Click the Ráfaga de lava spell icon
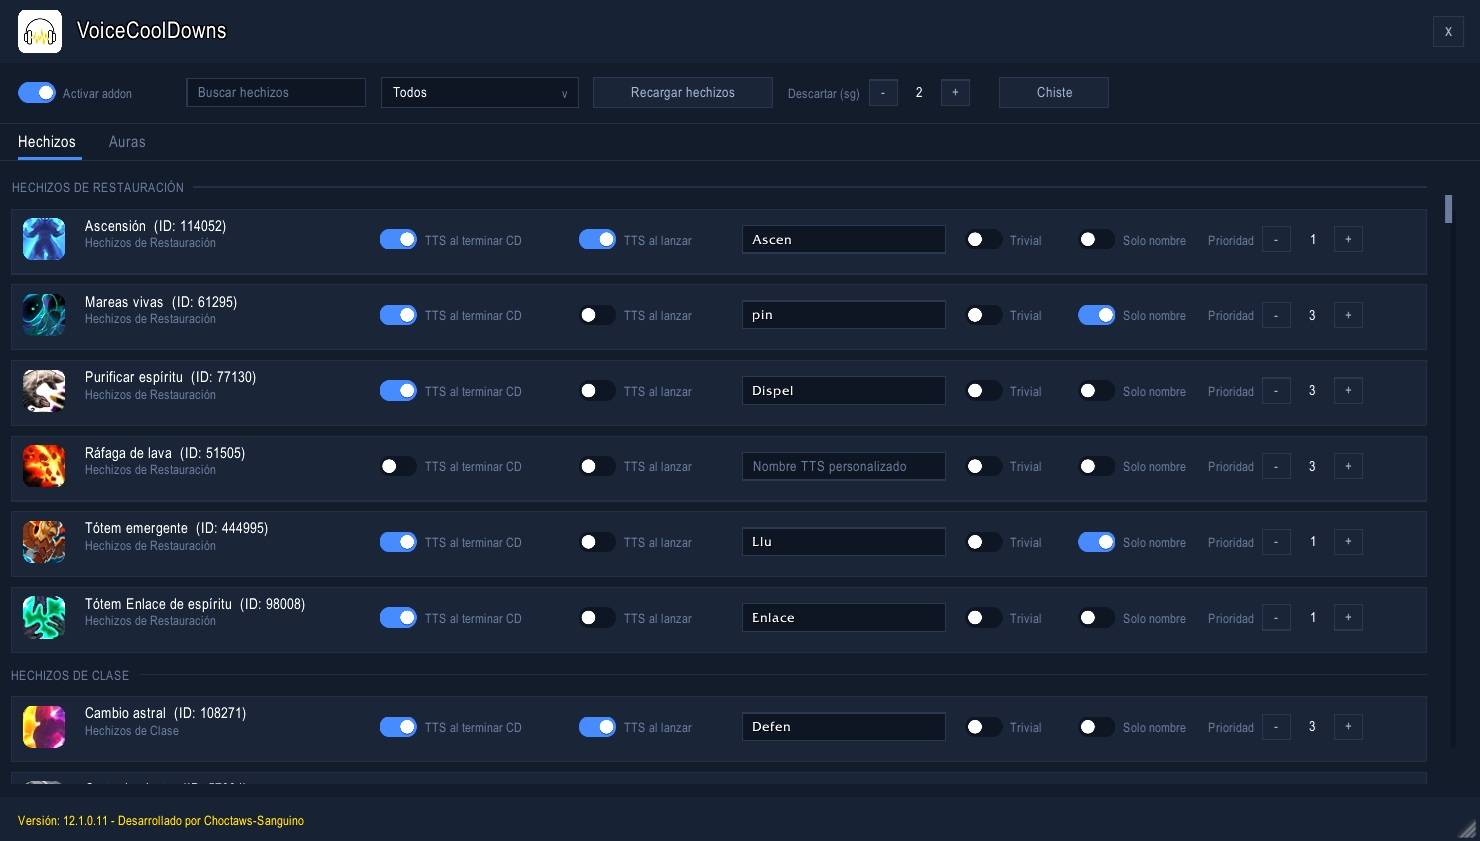Screen dimensions: 1480x841 [44, 466]
